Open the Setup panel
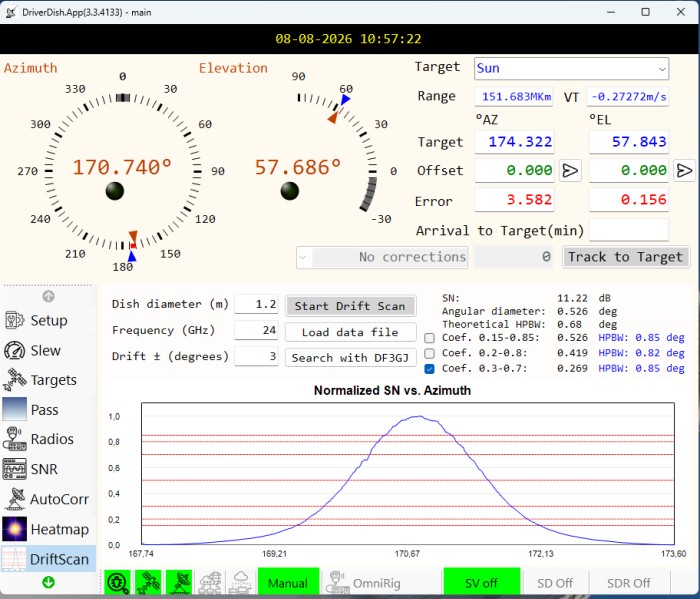 [x=48, y=320]
